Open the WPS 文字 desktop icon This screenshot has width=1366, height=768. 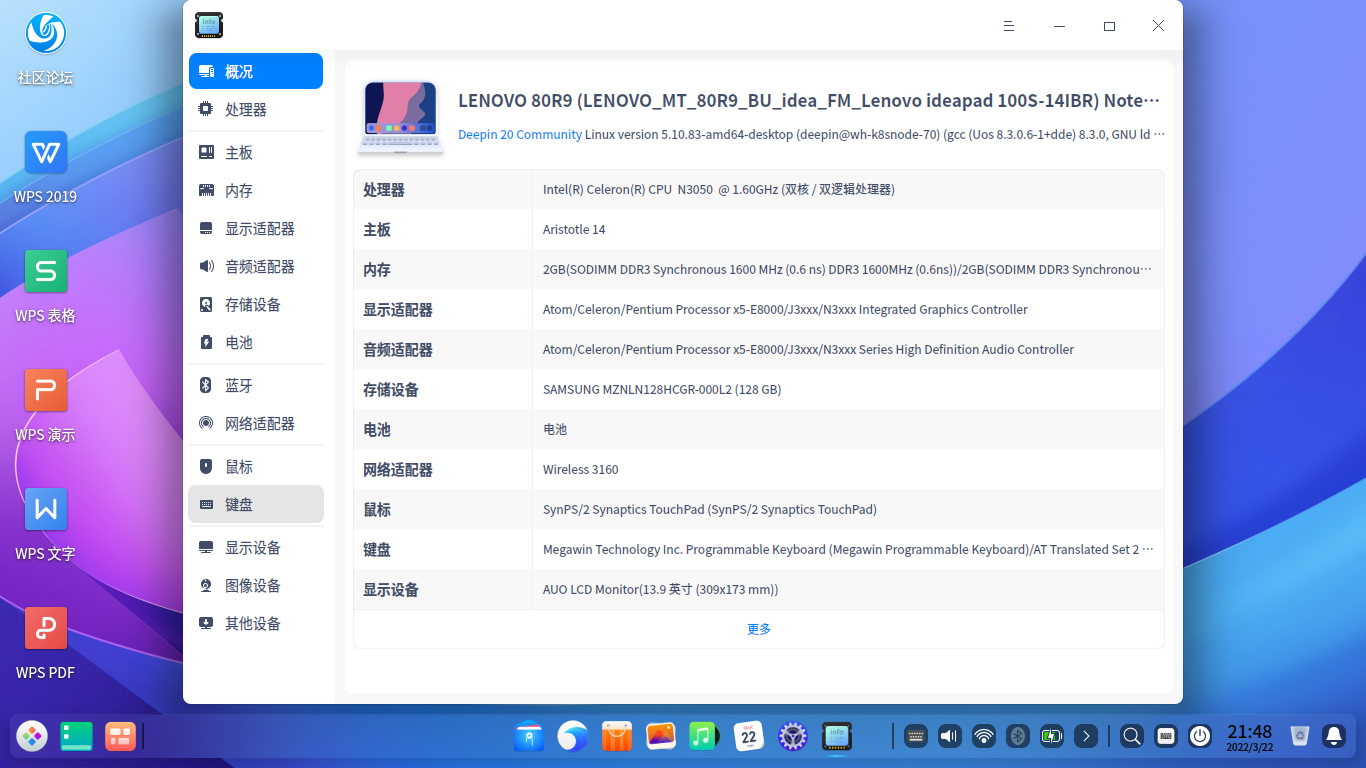[x=45, y=525]
